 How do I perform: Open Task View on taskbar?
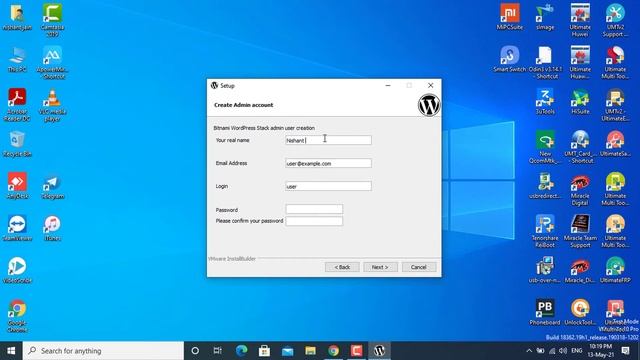tap(218, 351)
